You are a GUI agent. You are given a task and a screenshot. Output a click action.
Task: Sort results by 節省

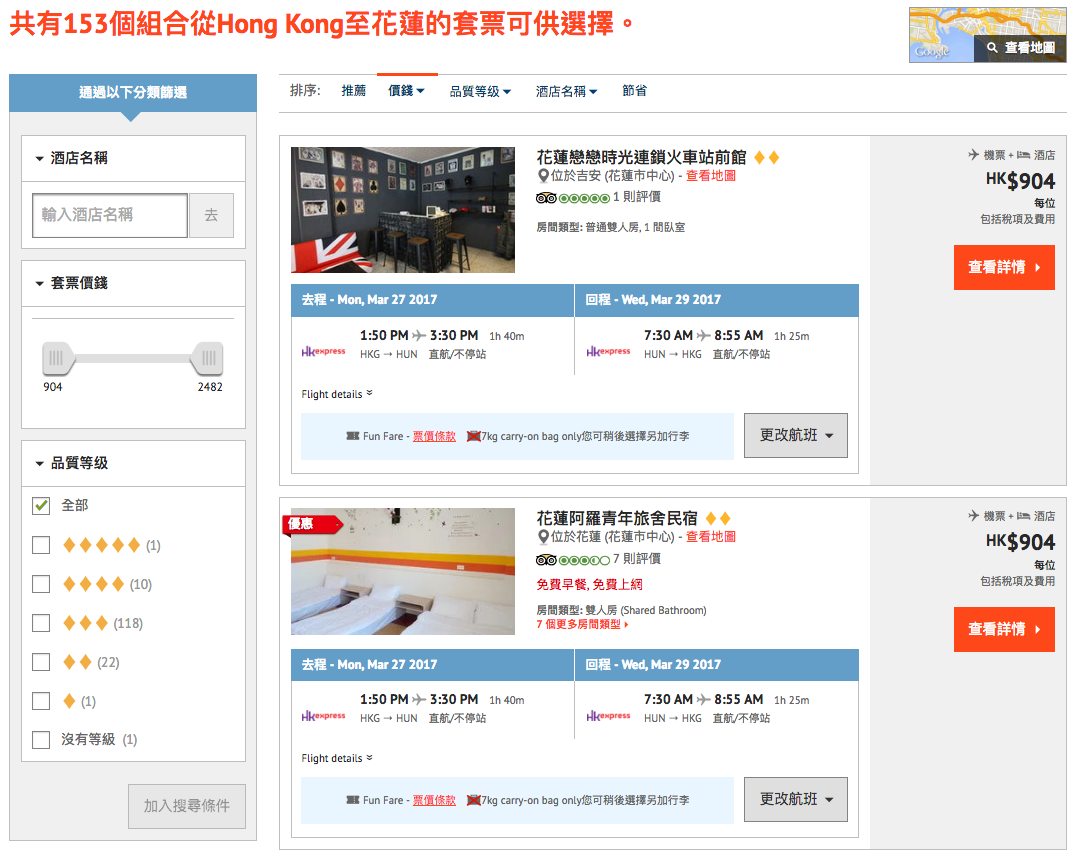pyautogui.click(x=634, y=90)
